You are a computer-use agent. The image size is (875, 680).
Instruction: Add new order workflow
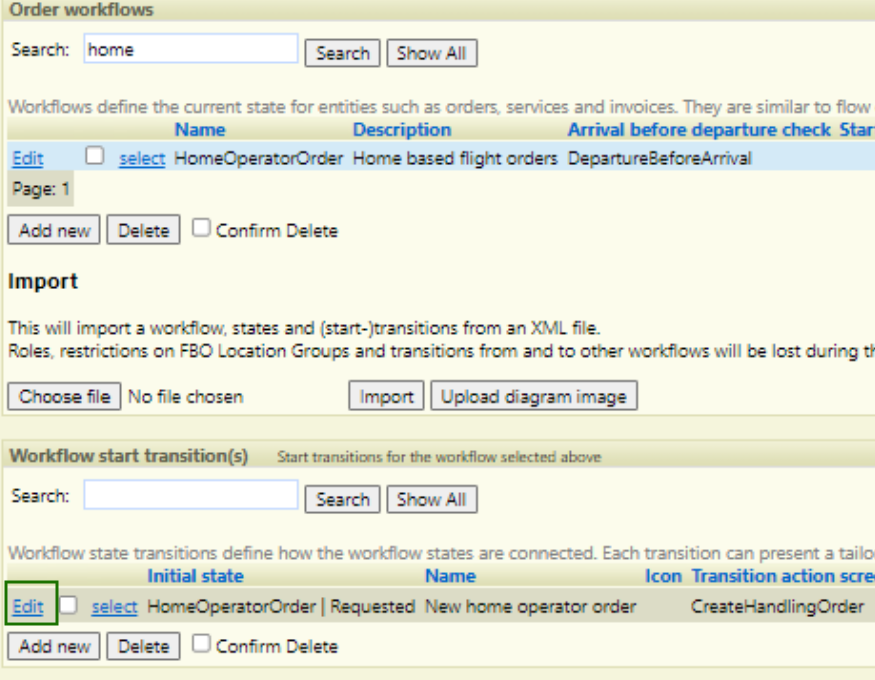pyautogui.click(x=54, y=230)
